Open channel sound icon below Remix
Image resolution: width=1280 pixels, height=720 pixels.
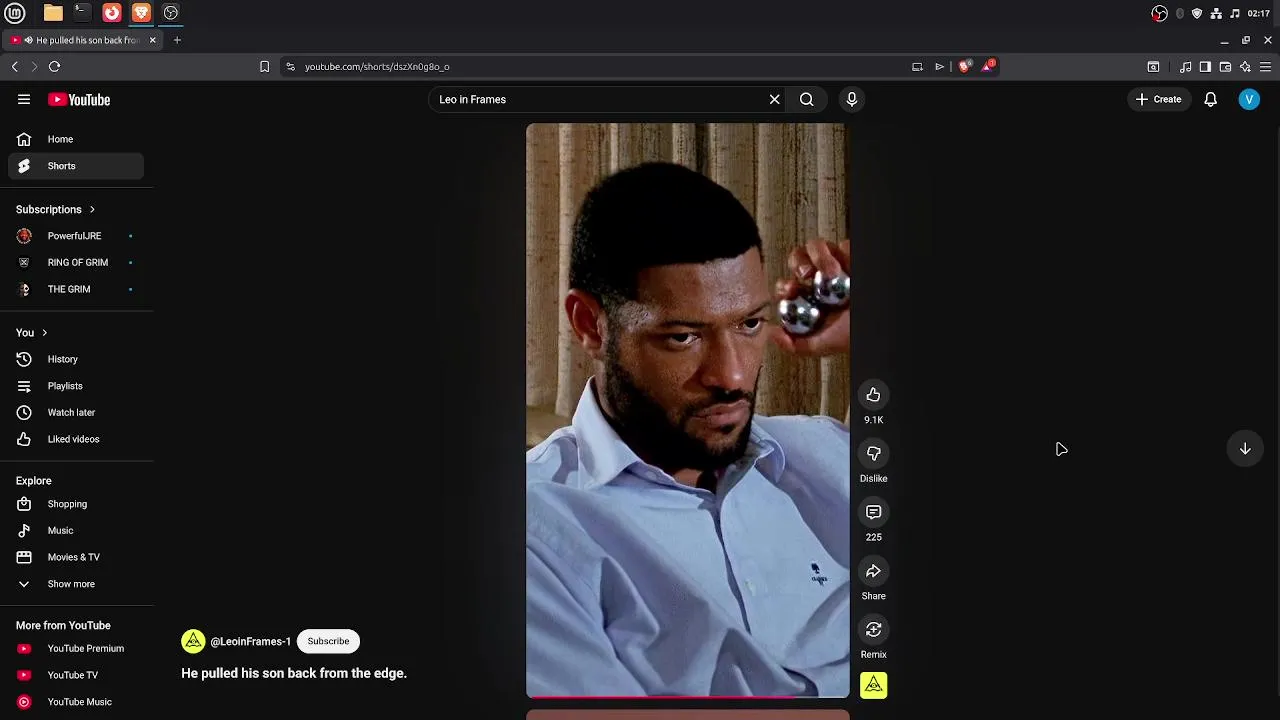tap(873, 685)
